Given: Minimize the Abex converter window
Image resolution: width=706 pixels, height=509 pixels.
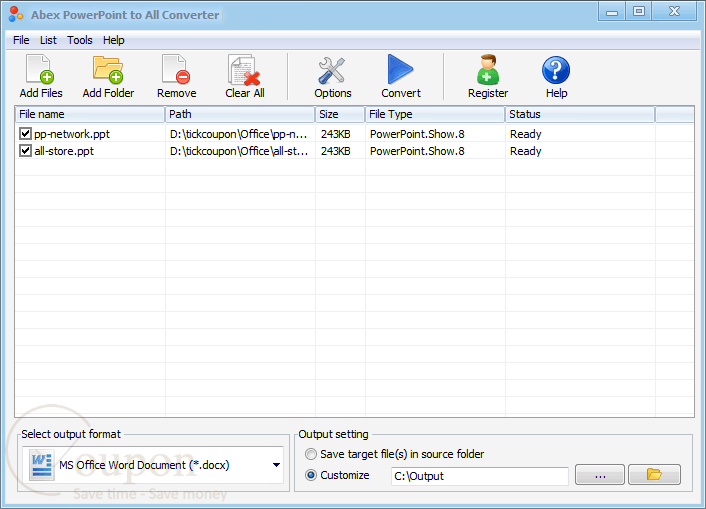Looking at the screenshot, I should click(611, 11).
